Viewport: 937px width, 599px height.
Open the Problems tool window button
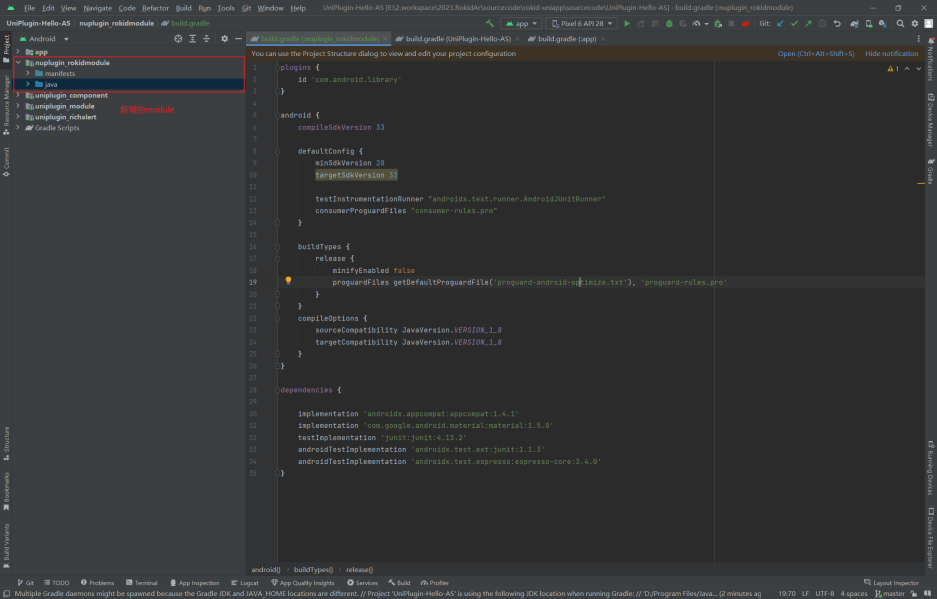point(97,583)
